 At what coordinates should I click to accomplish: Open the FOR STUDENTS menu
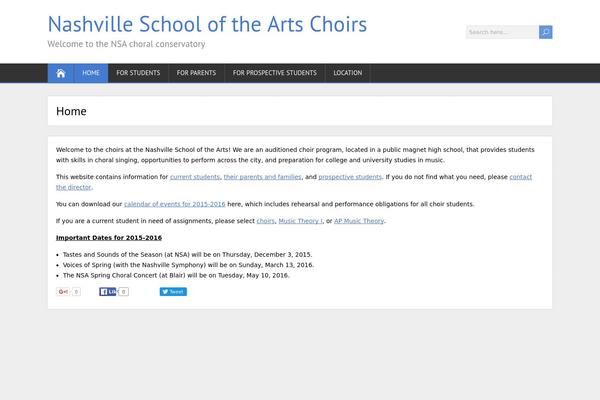point(138,73)
